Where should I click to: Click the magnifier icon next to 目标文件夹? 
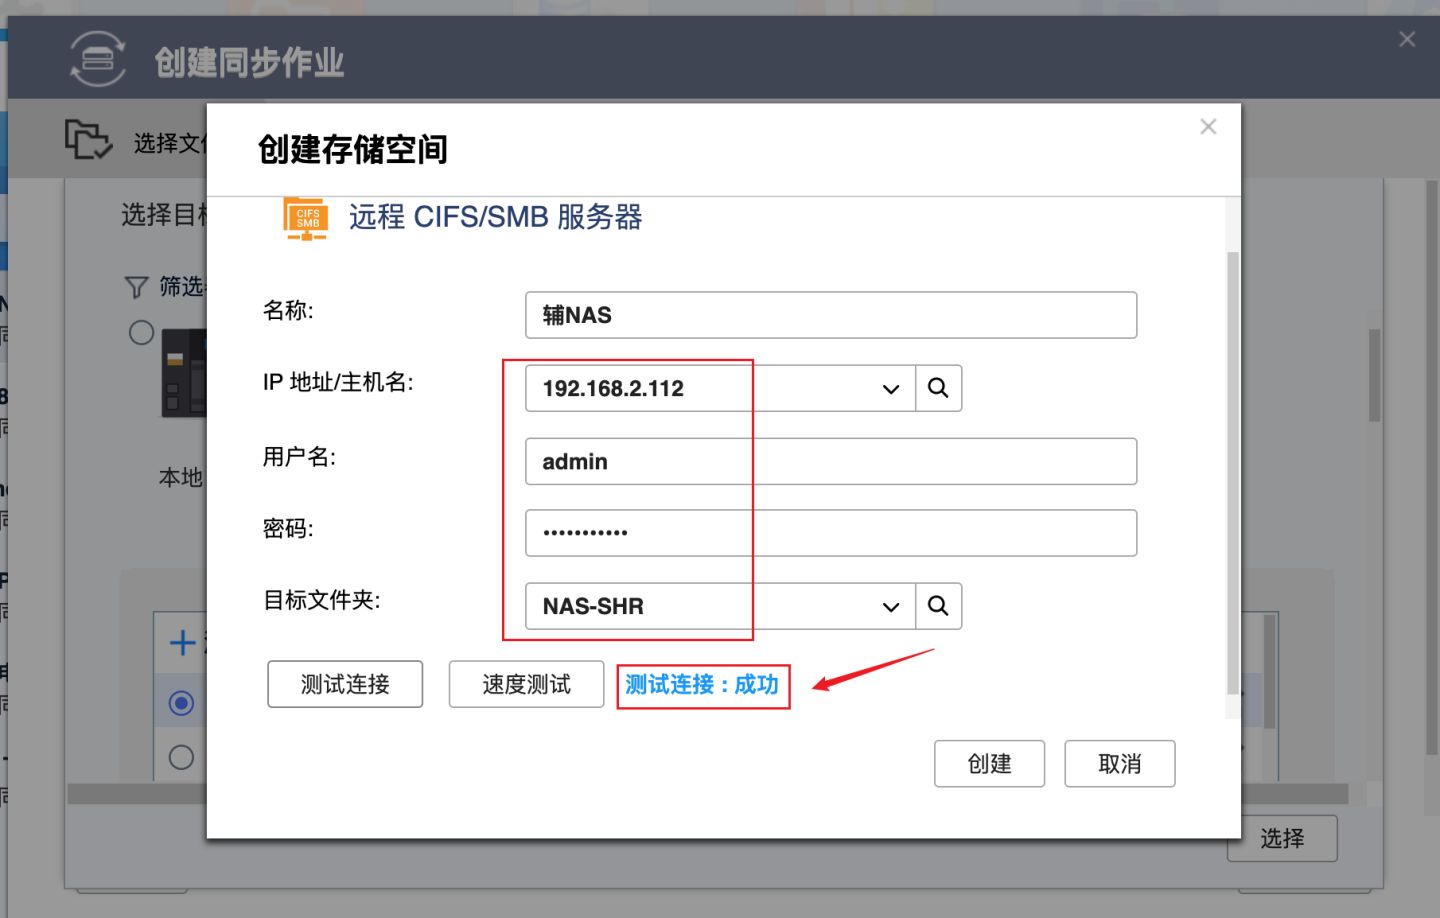[x=938, y=606]
